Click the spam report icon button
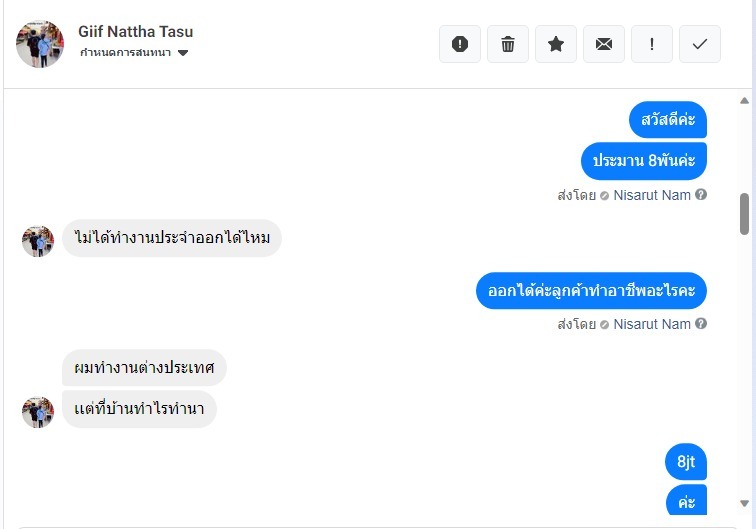756x529 pixels. 460,44
